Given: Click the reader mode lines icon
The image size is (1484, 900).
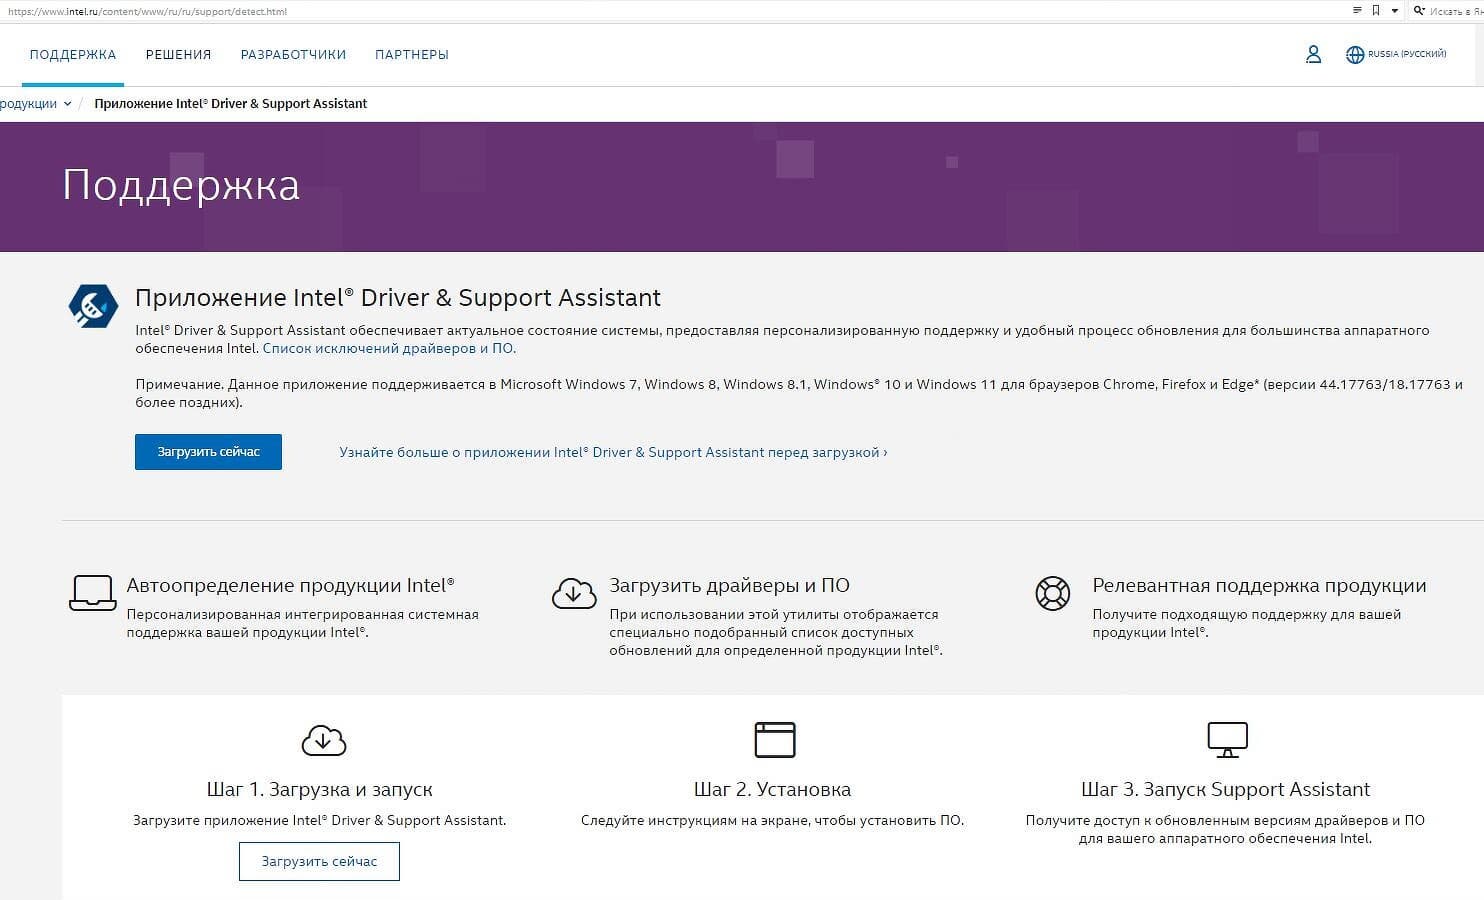Looking at the screenshot, I should pyautogui.click(x=1357, y=11).
